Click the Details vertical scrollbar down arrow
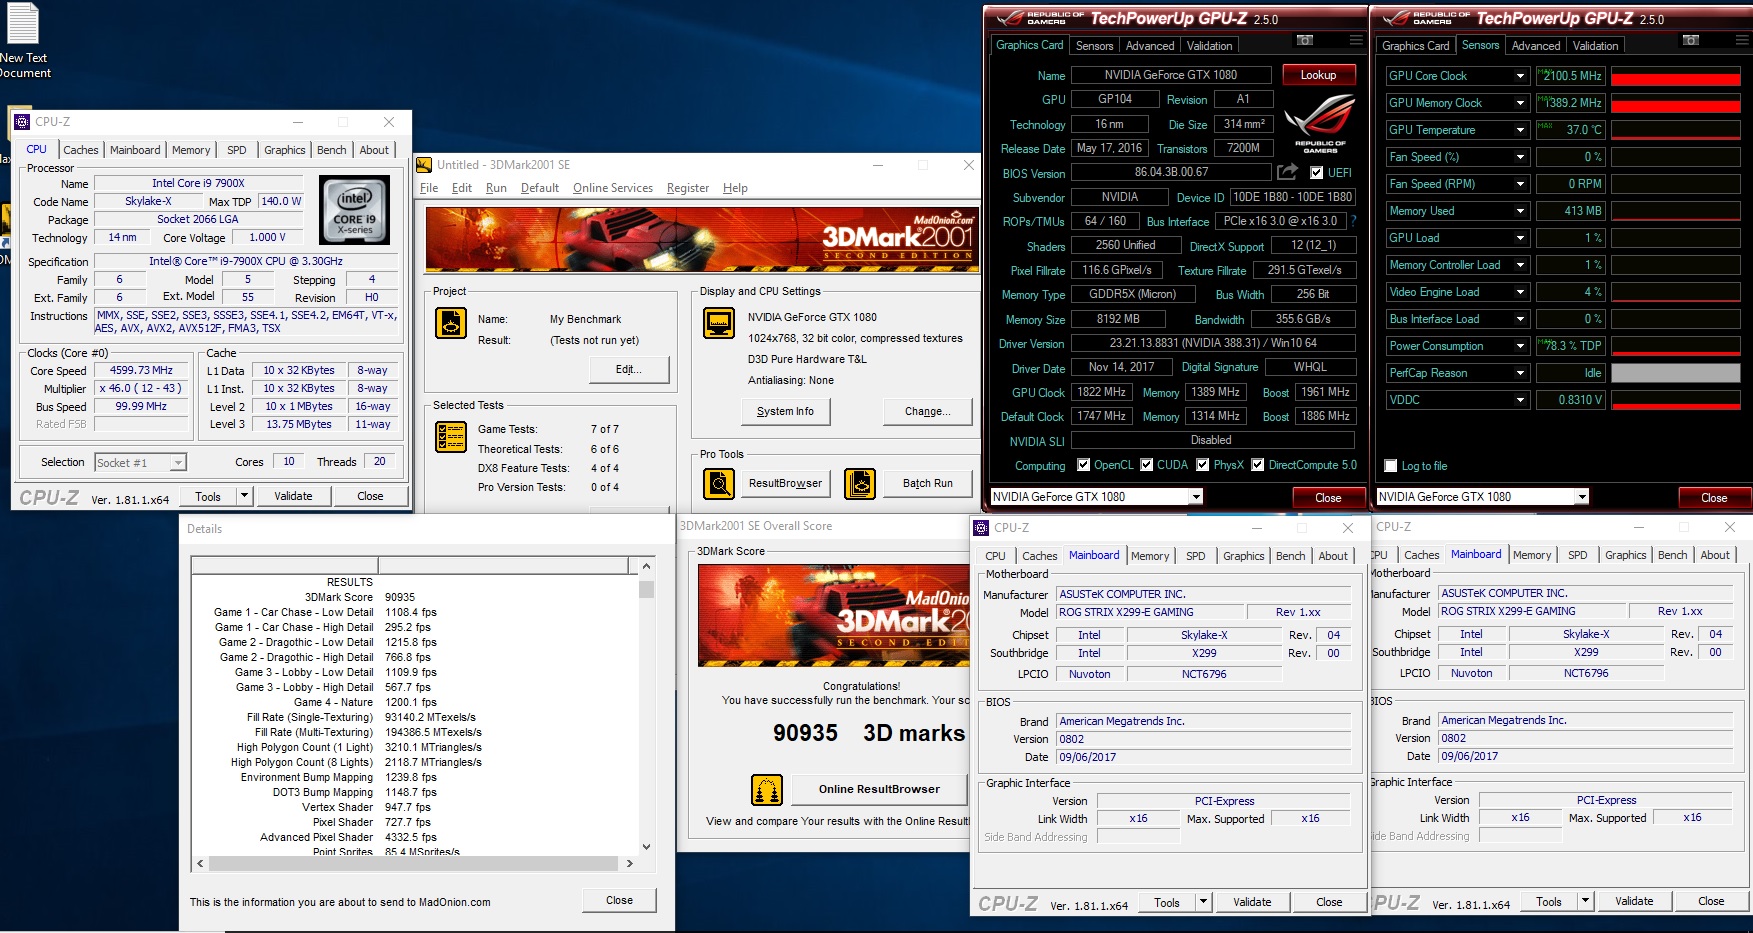 647,847
